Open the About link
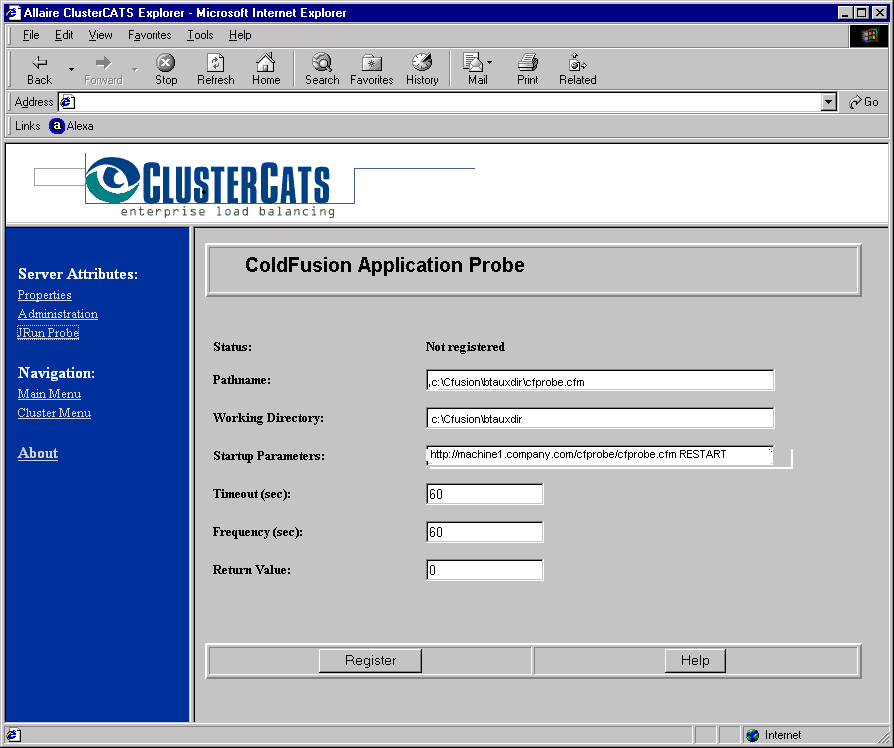Image resolution: width=894 pixels, height=748 pixels. coord(38,453)
